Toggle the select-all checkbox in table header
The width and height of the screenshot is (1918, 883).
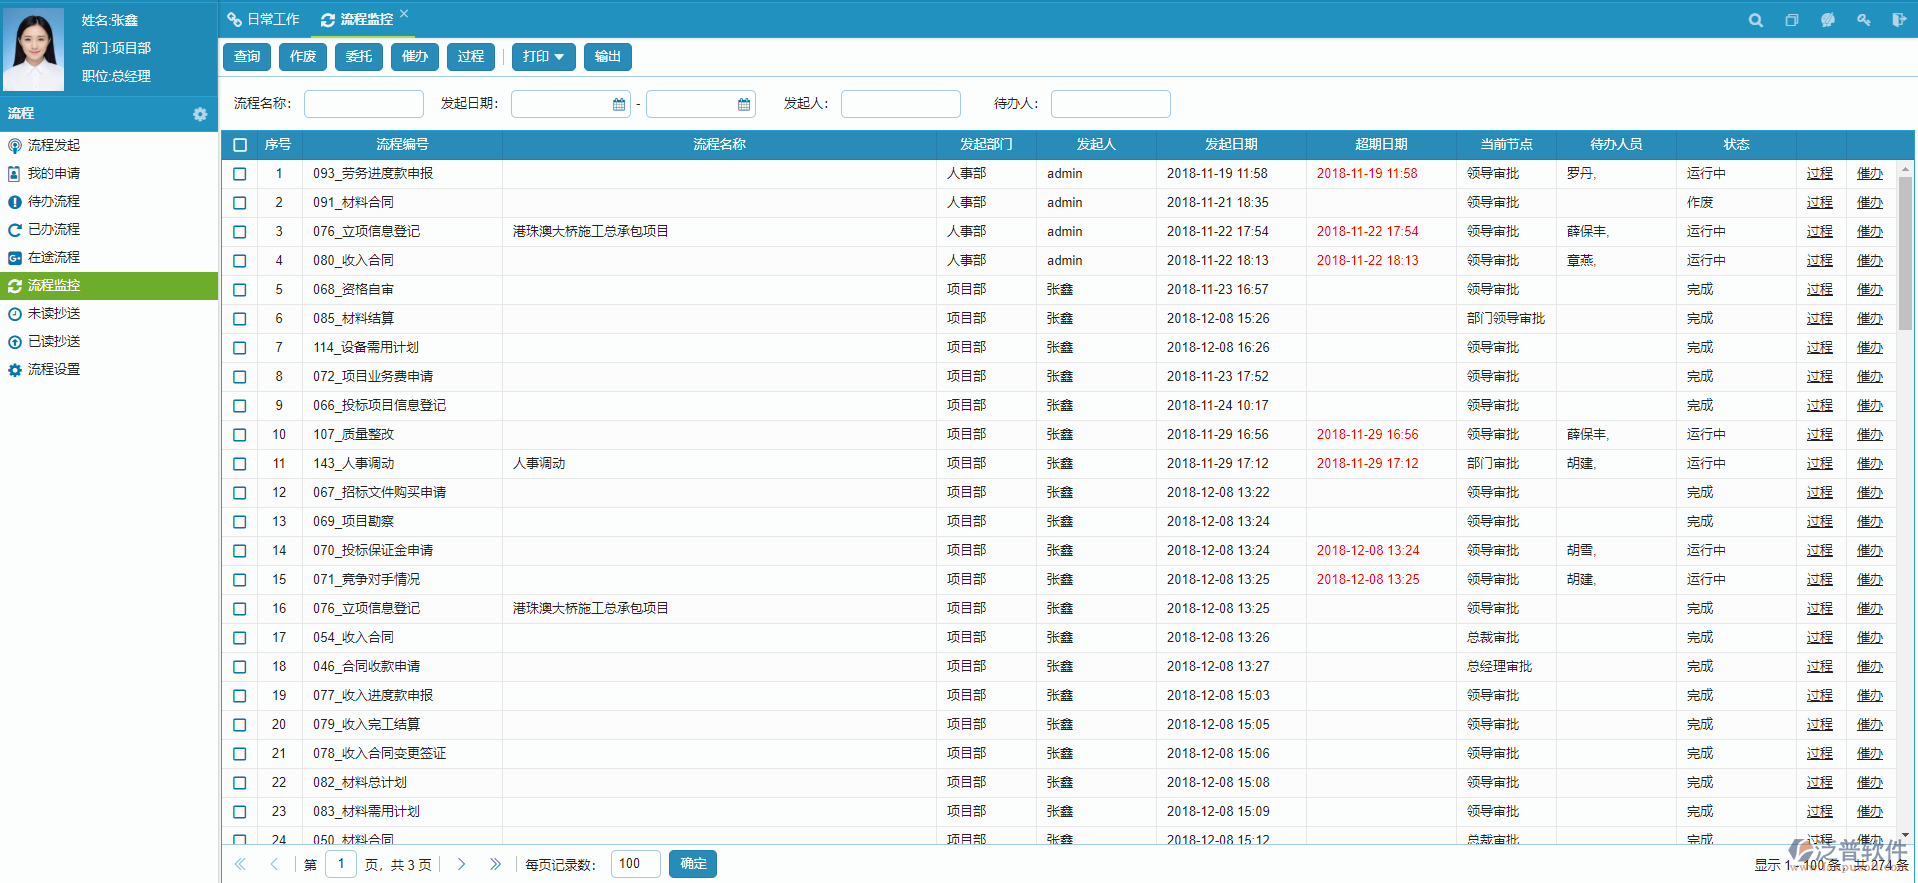pos(240,145)
